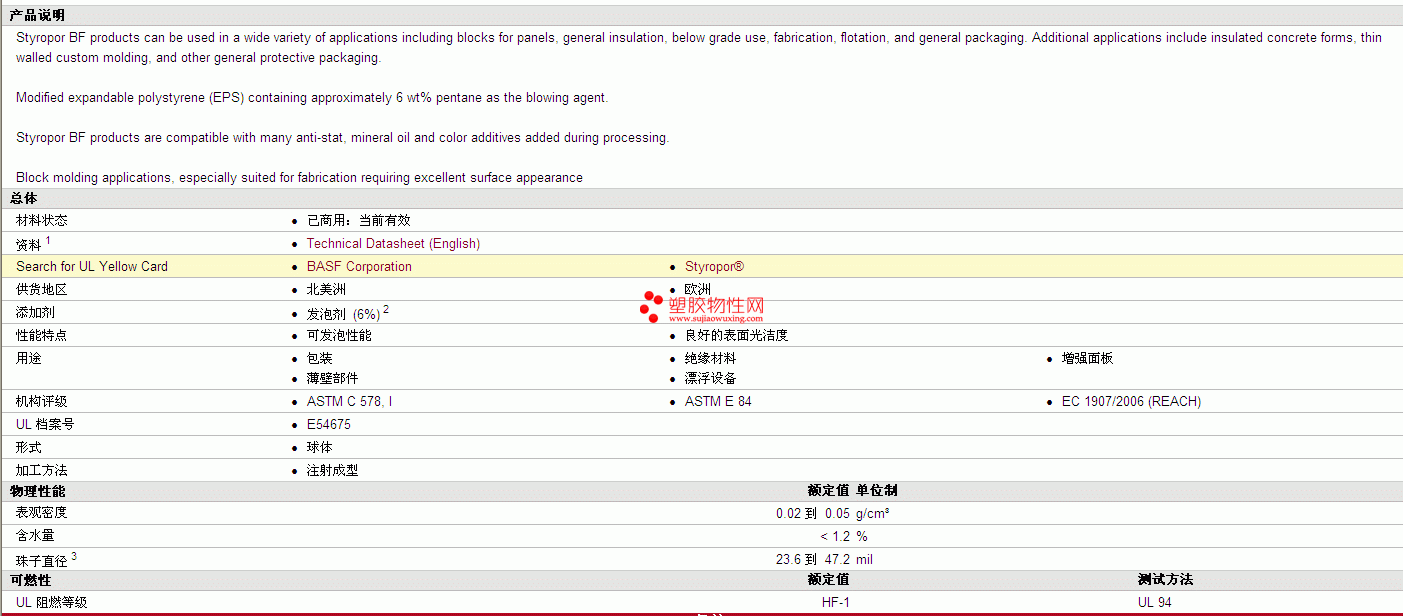Screen dimensions: 1403x616
Task: Open the BASF Corporation link
Action: pos(359,266)
